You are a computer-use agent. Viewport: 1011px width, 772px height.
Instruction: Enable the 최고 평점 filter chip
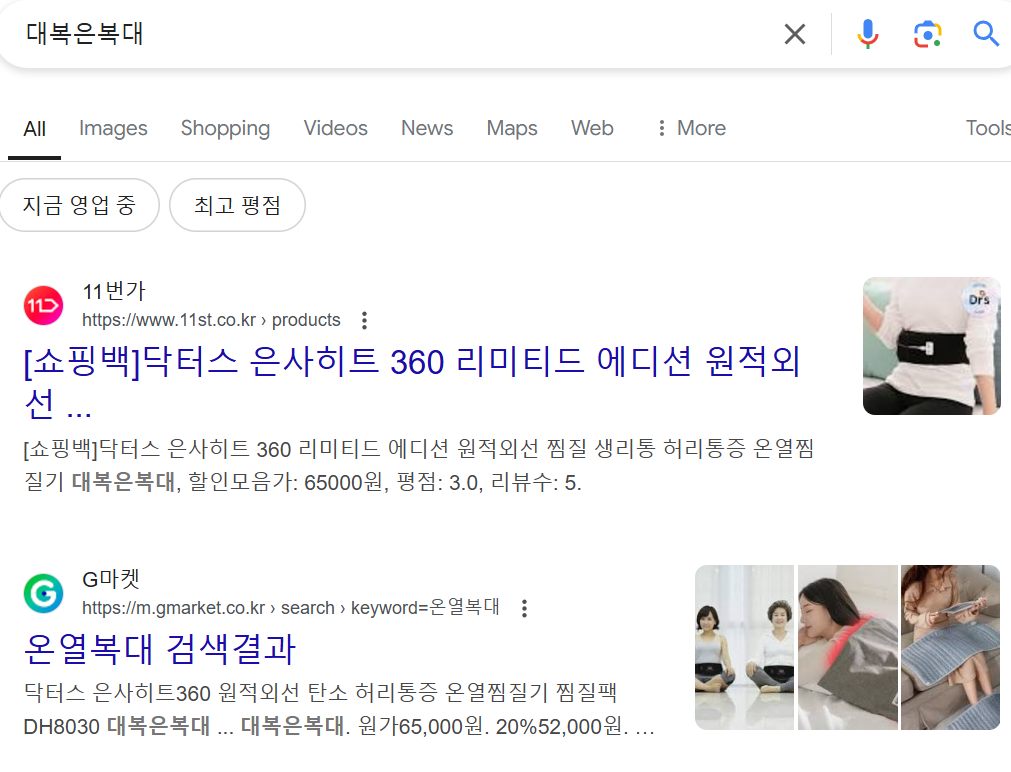[x=237, y=204]
